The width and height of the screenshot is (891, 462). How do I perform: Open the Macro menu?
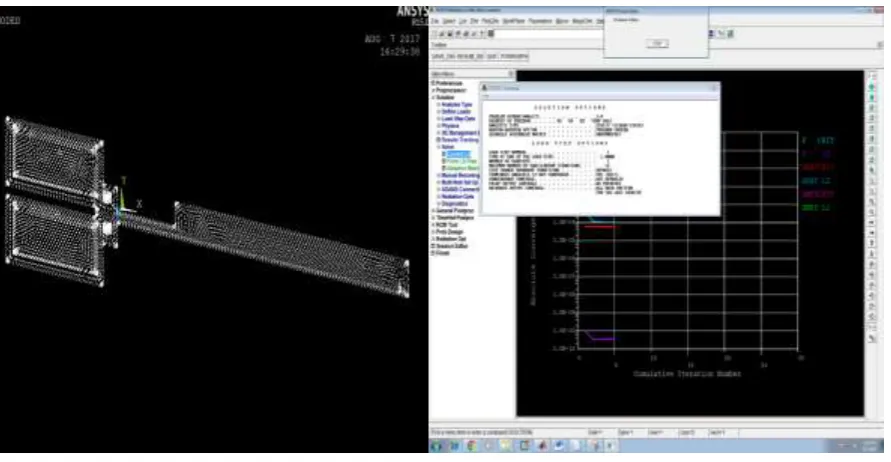[562, 21]
